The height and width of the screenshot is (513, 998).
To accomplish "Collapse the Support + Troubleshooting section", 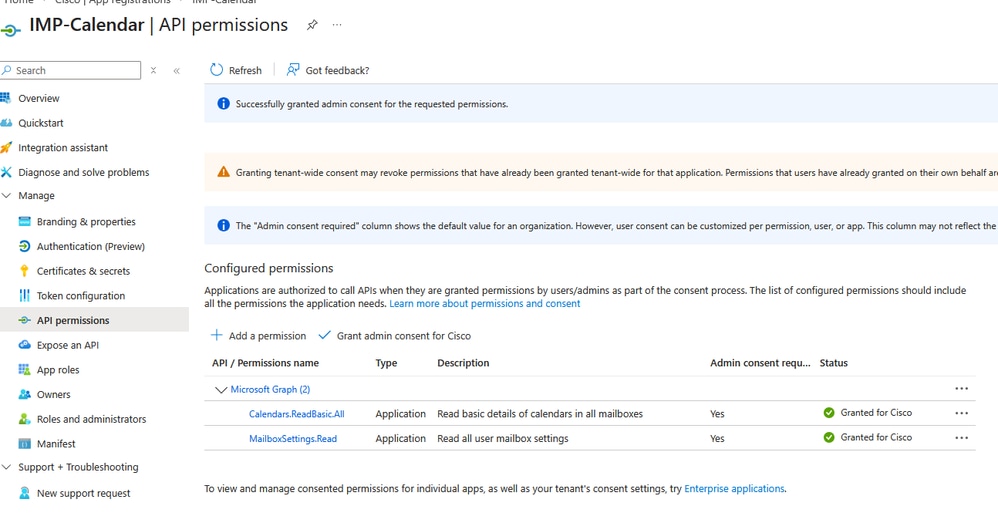I will pyautogui.click(x=7, y=468).
